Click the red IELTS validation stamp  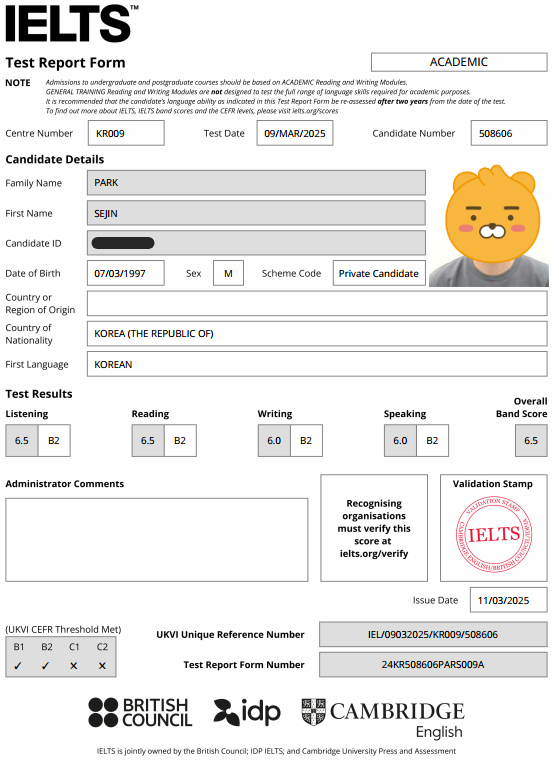pyautogui.click(x=494, y=534)
